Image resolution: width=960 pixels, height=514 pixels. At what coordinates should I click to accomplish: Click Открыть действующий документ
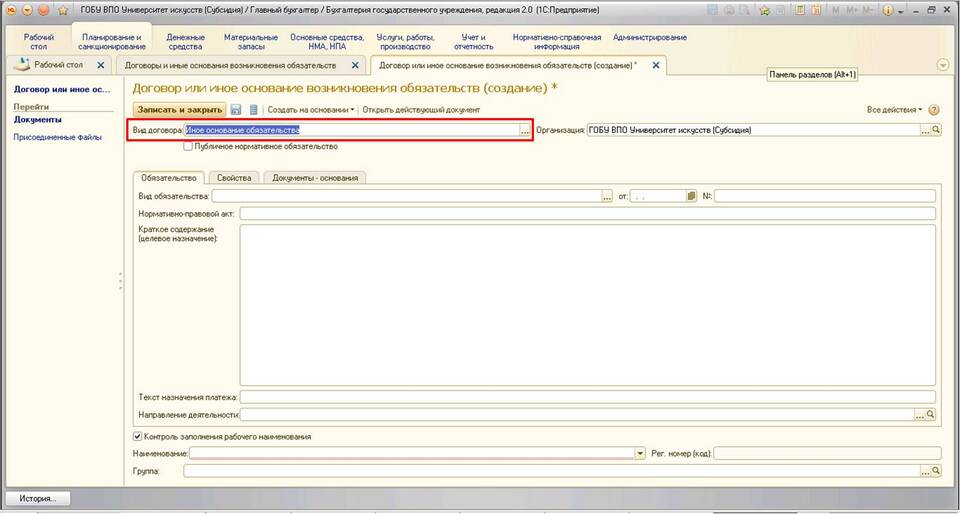point(421,110)
